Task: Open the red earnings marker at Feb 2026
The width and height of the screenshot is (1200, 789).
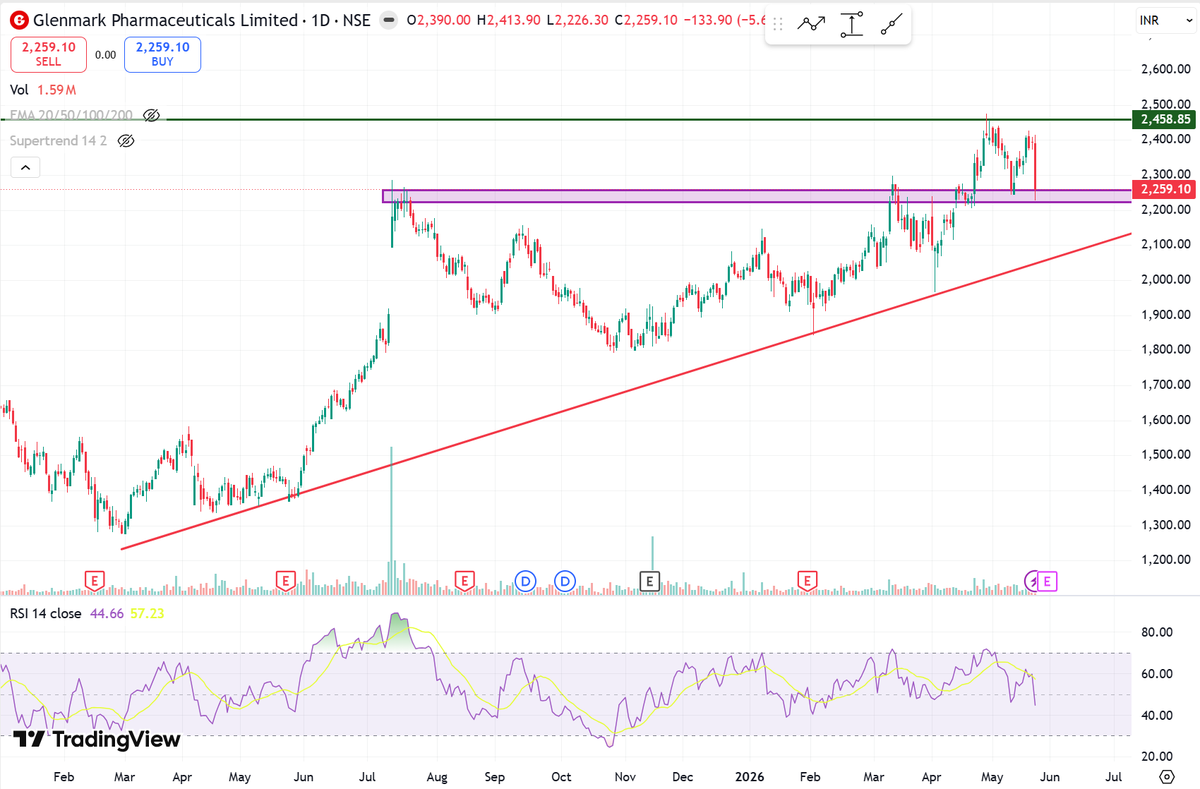Action: pos(807,580)
